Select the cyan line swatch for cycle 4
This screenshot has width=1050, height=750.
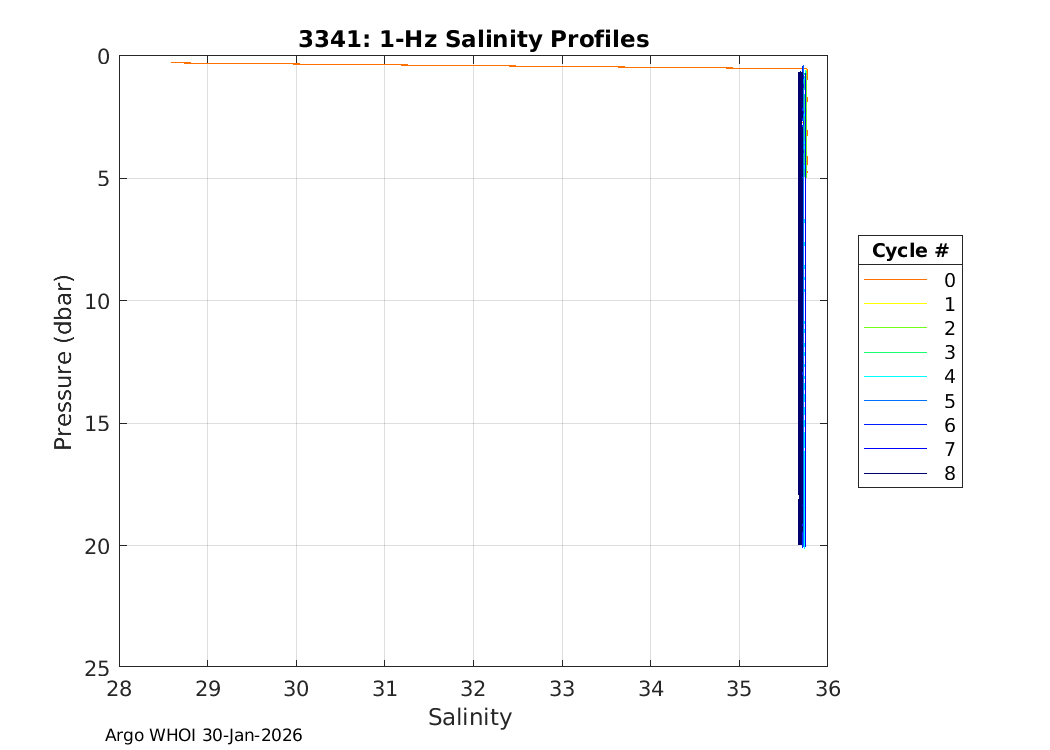(895, 377)
